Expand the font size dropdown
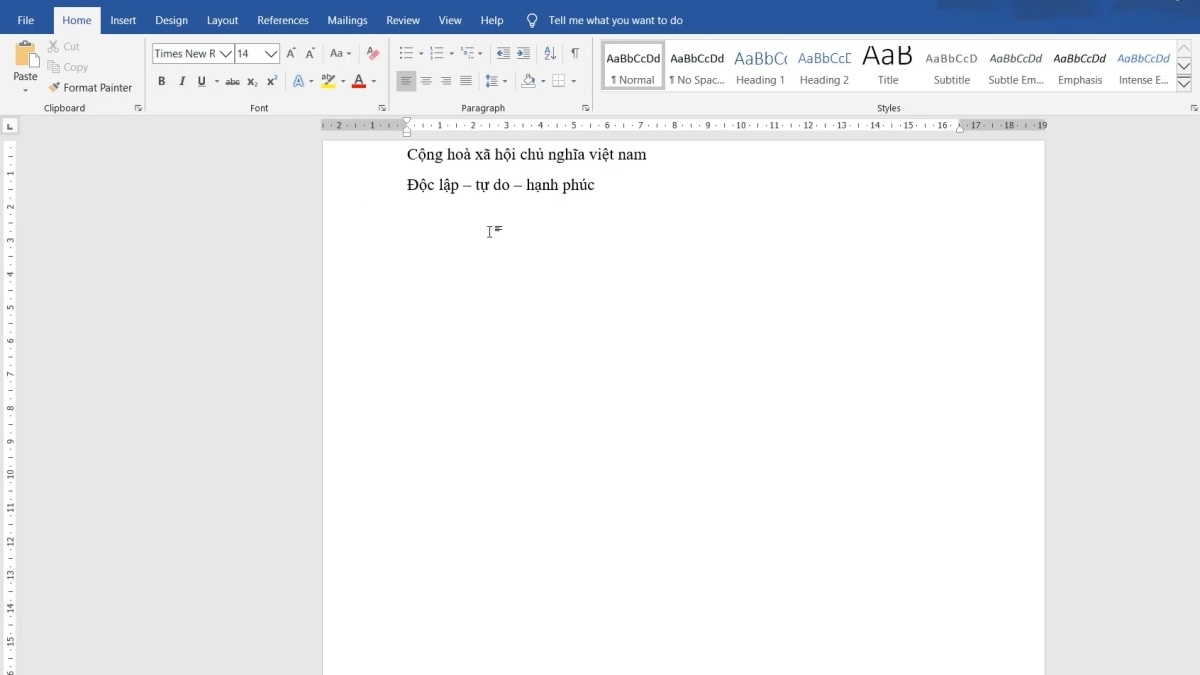1200x675 pixels. (x=271, y=54)
